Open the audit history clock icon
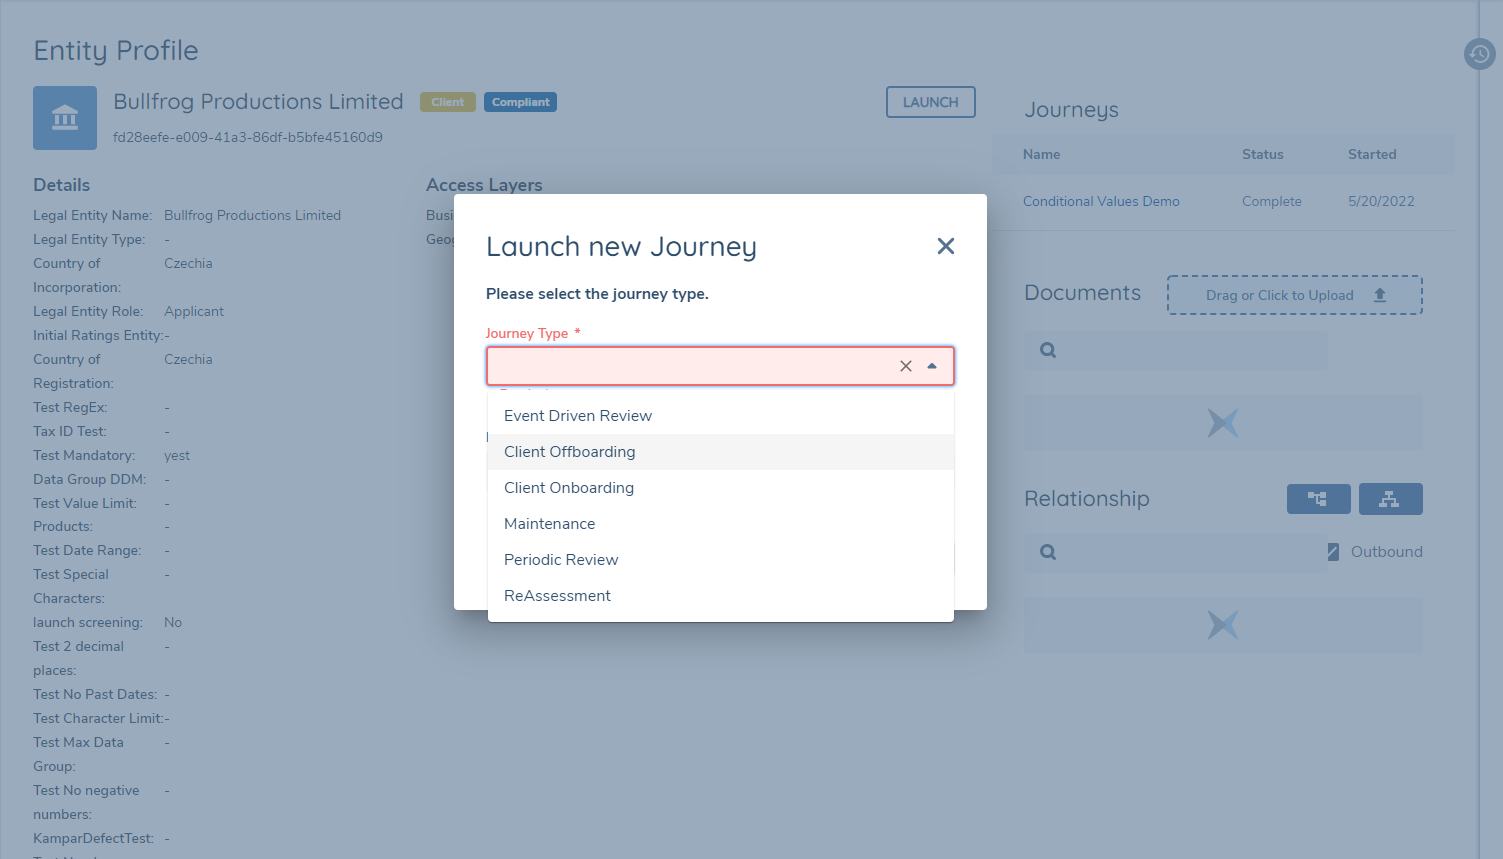1503x859 pixels. point(1479,54)
